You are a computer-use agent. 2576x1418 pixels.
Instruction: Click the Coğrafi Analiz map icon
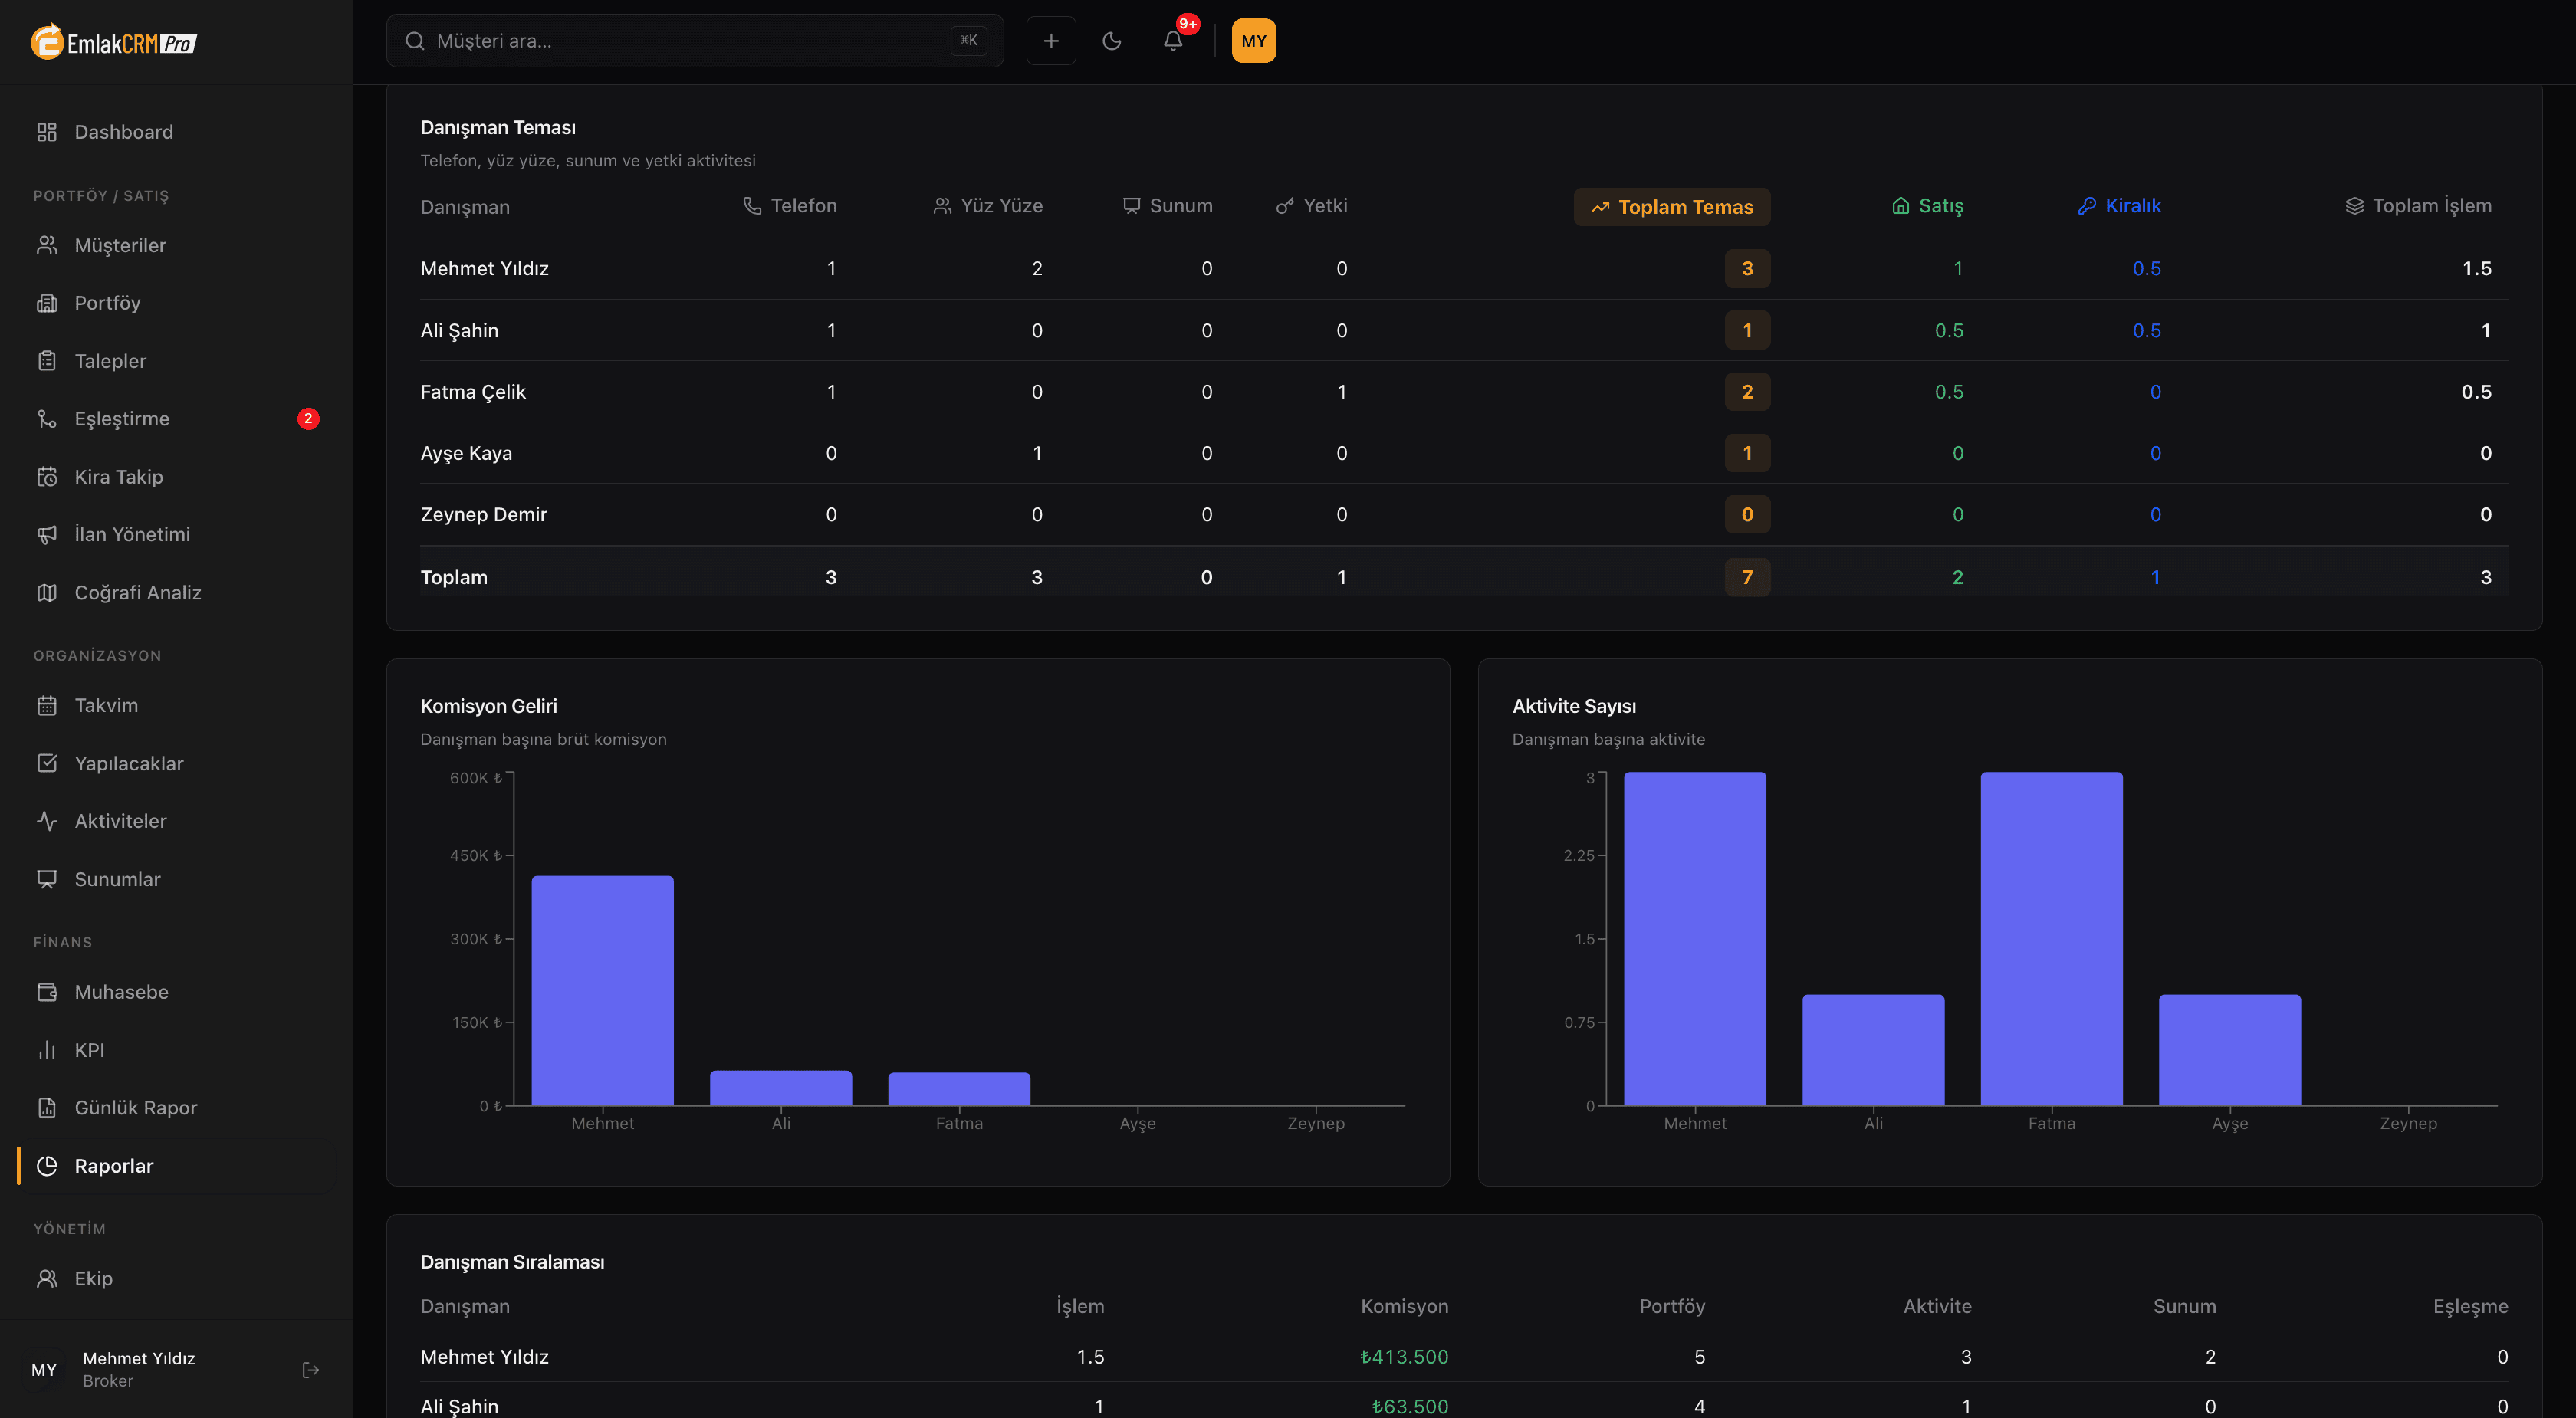point(47,592)
